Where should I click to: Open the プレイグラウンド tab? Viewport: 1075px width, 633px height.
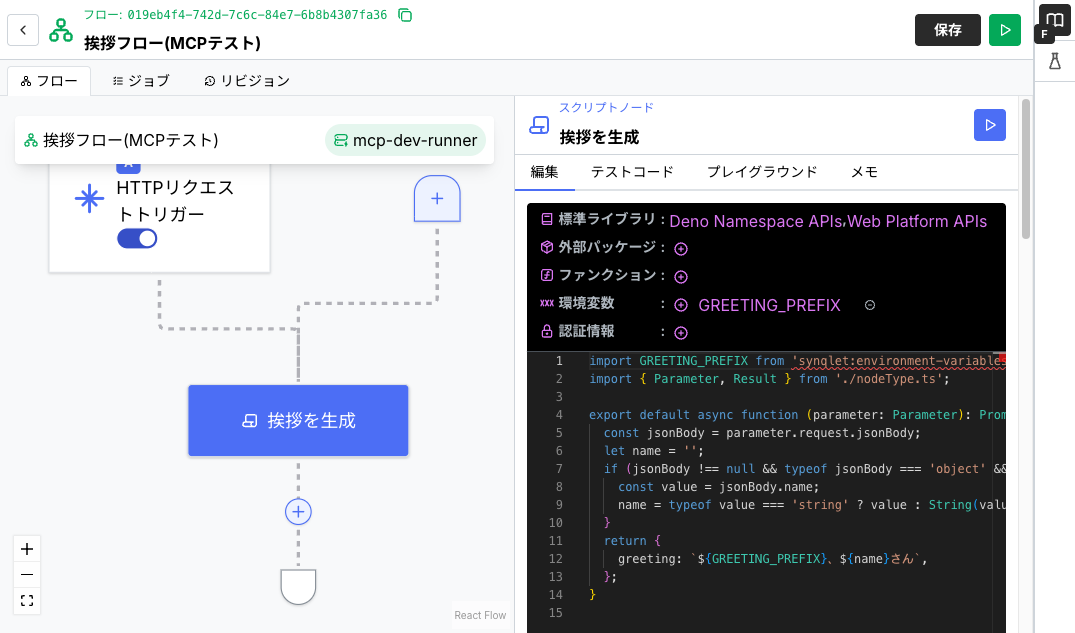pos(762,171)
